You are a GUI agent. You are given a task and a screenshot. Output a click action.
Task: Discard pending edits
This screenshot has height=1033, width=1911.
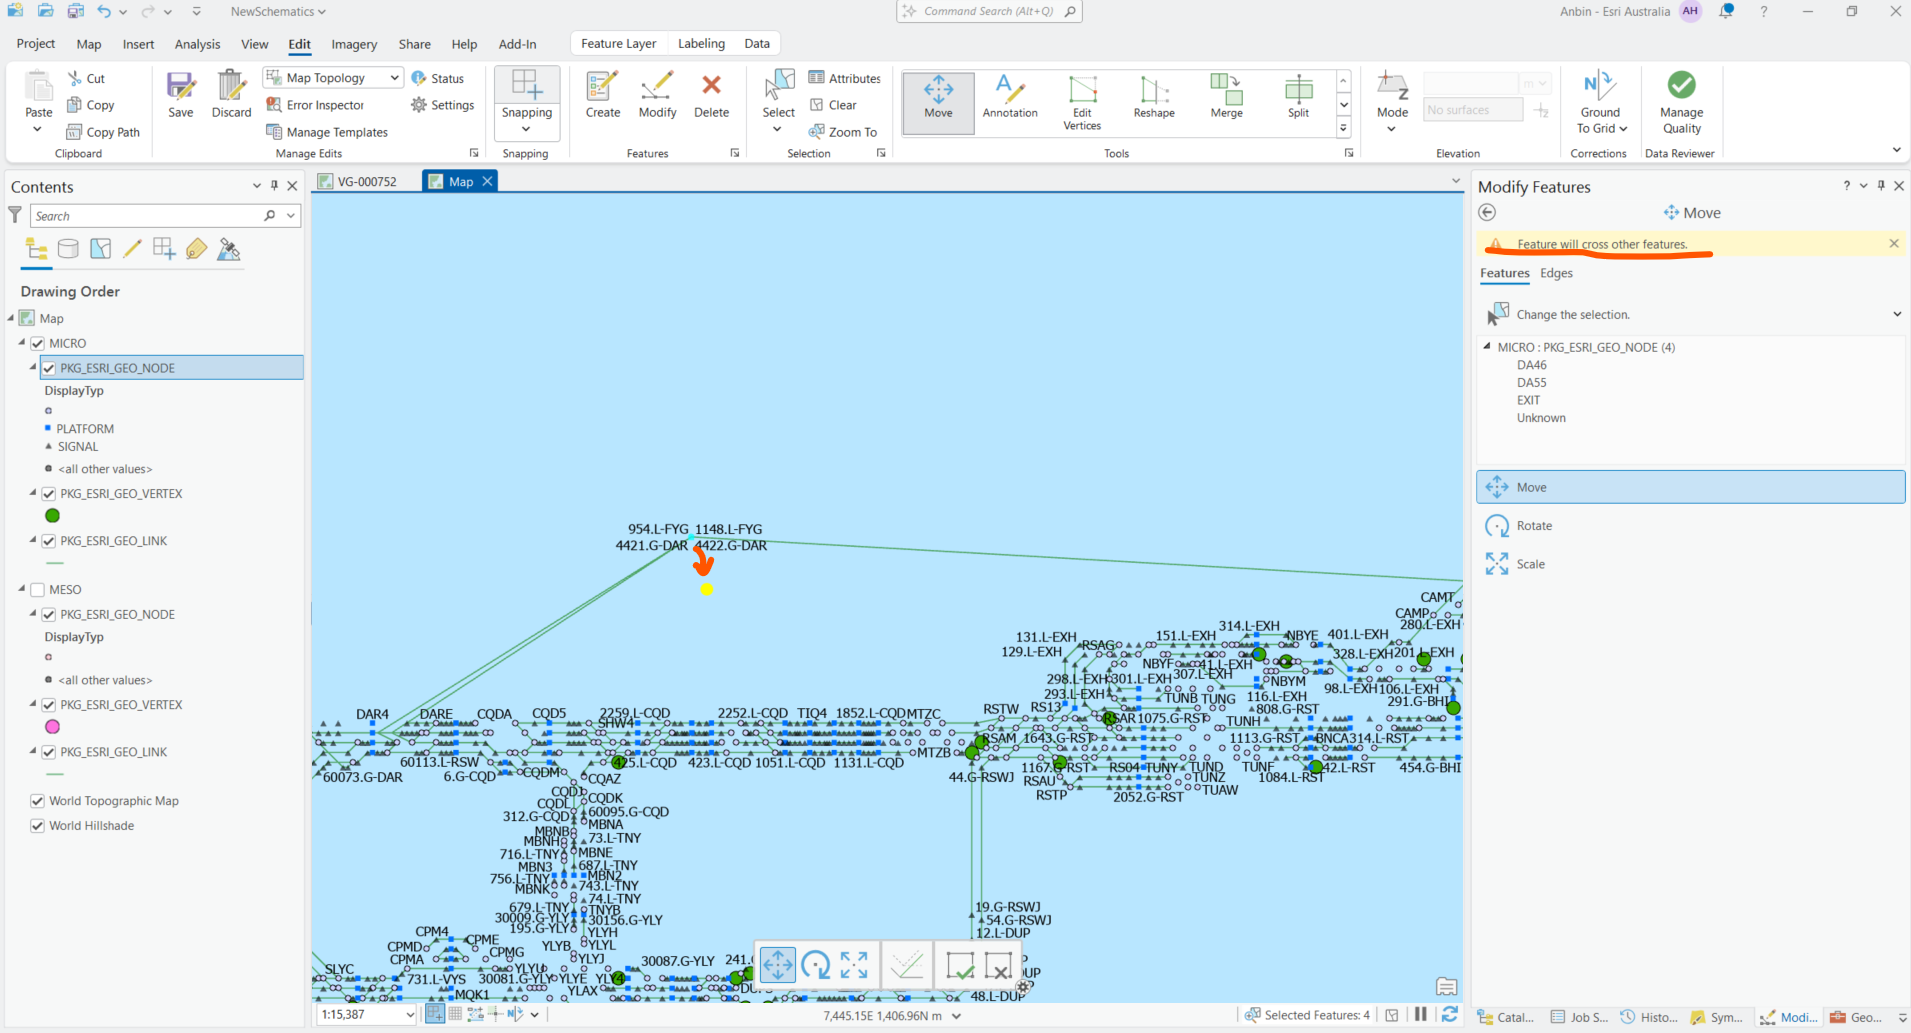[231, 96]
